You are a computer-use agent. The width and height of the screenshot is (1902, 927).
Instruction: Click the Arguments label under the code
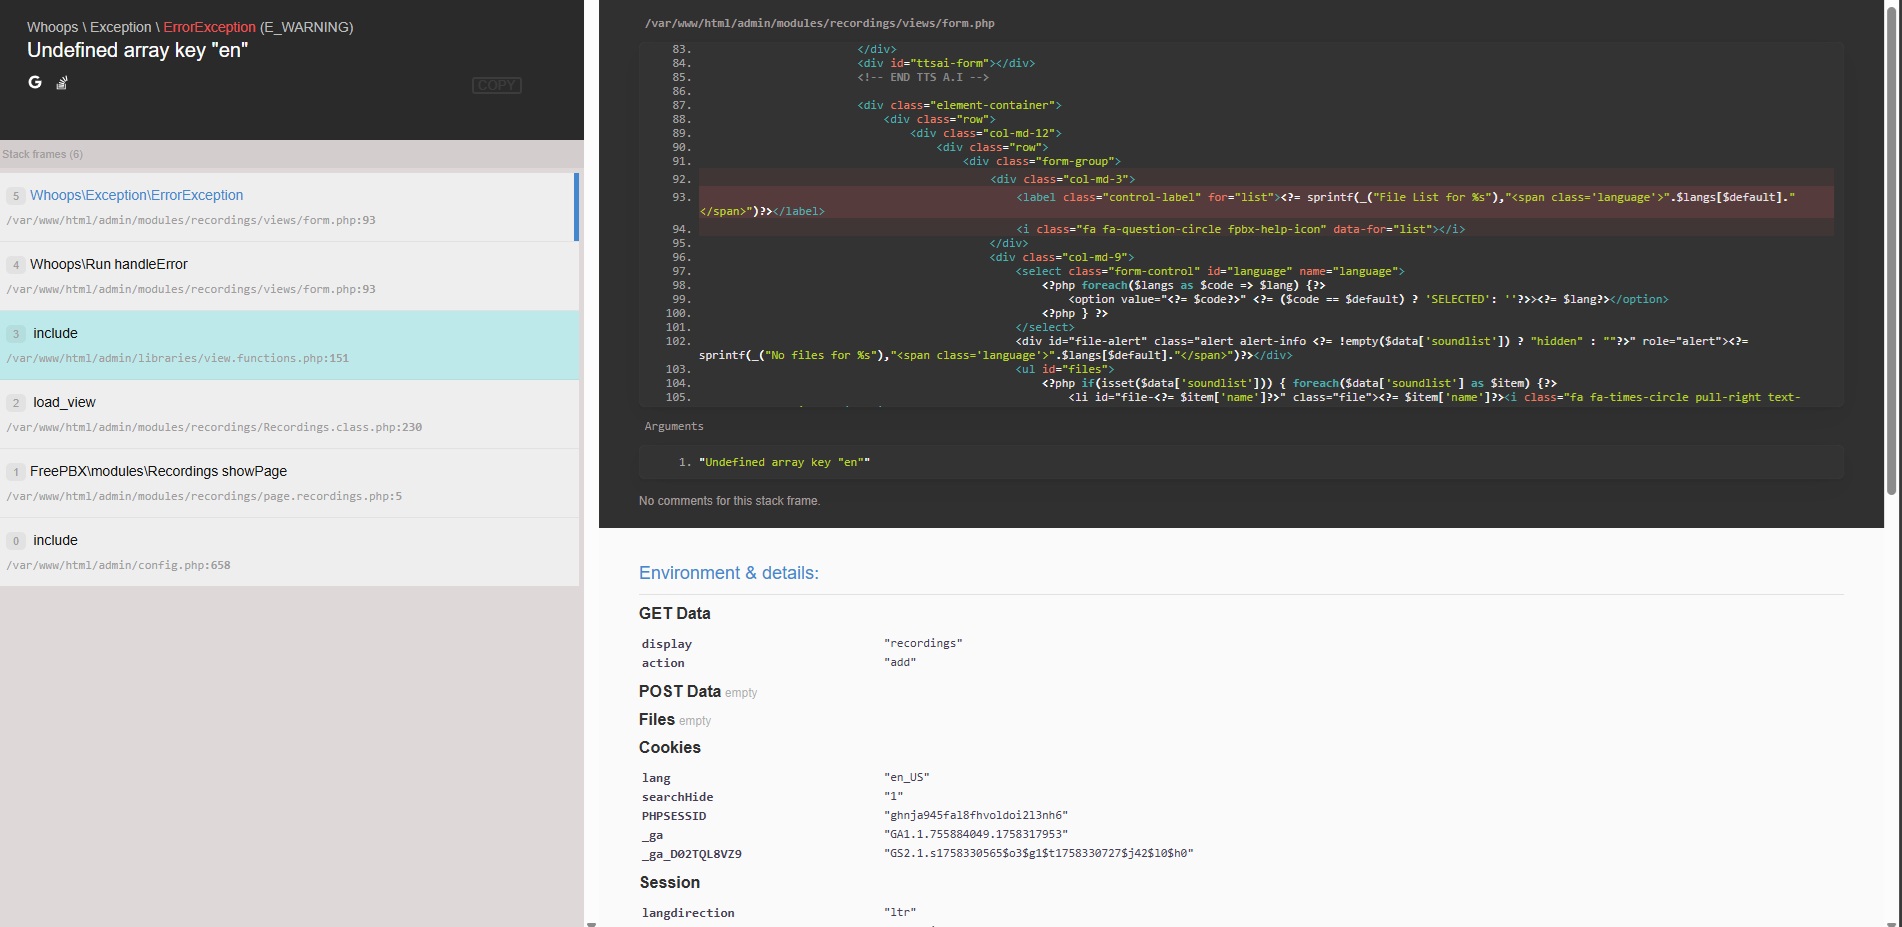pos(673,427)
